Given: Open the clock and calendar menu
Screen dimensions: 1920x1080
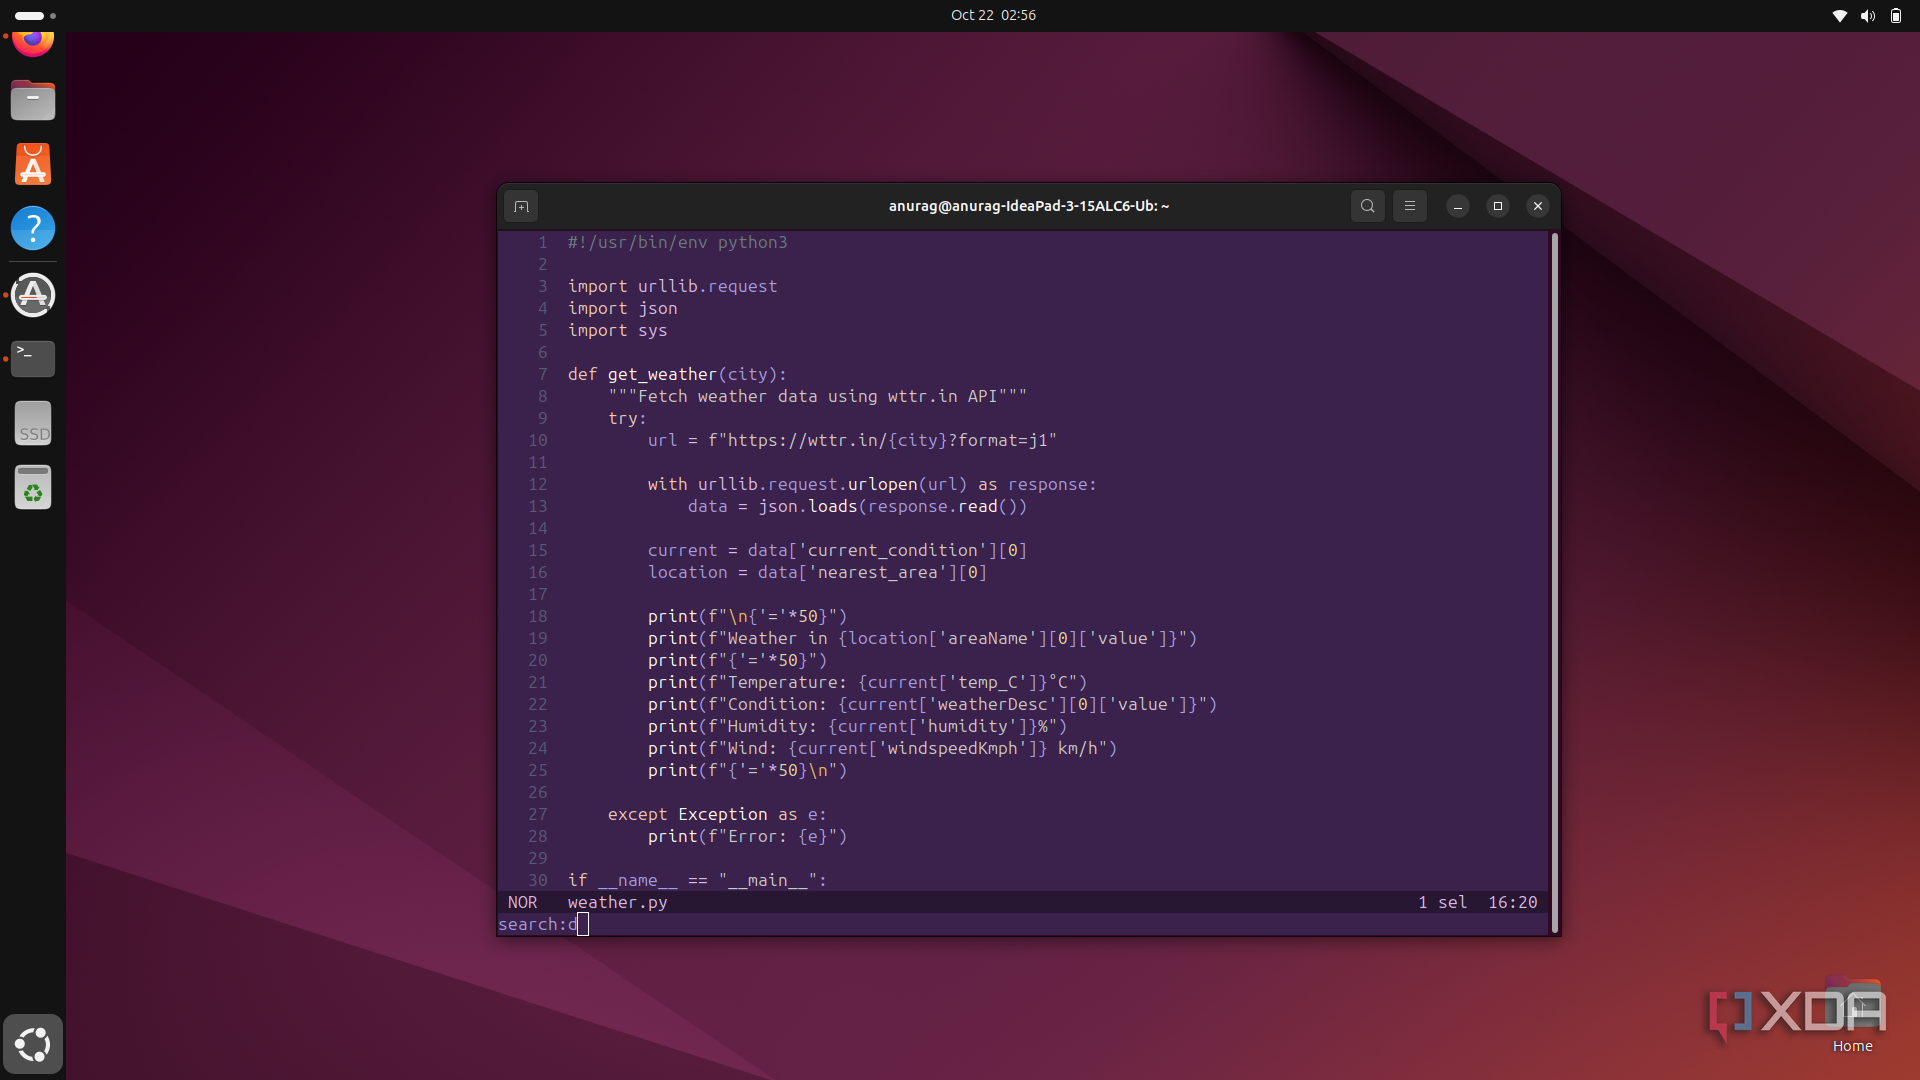Looking at the screenshot, I should pyautogui.click(x=993, y=15).
